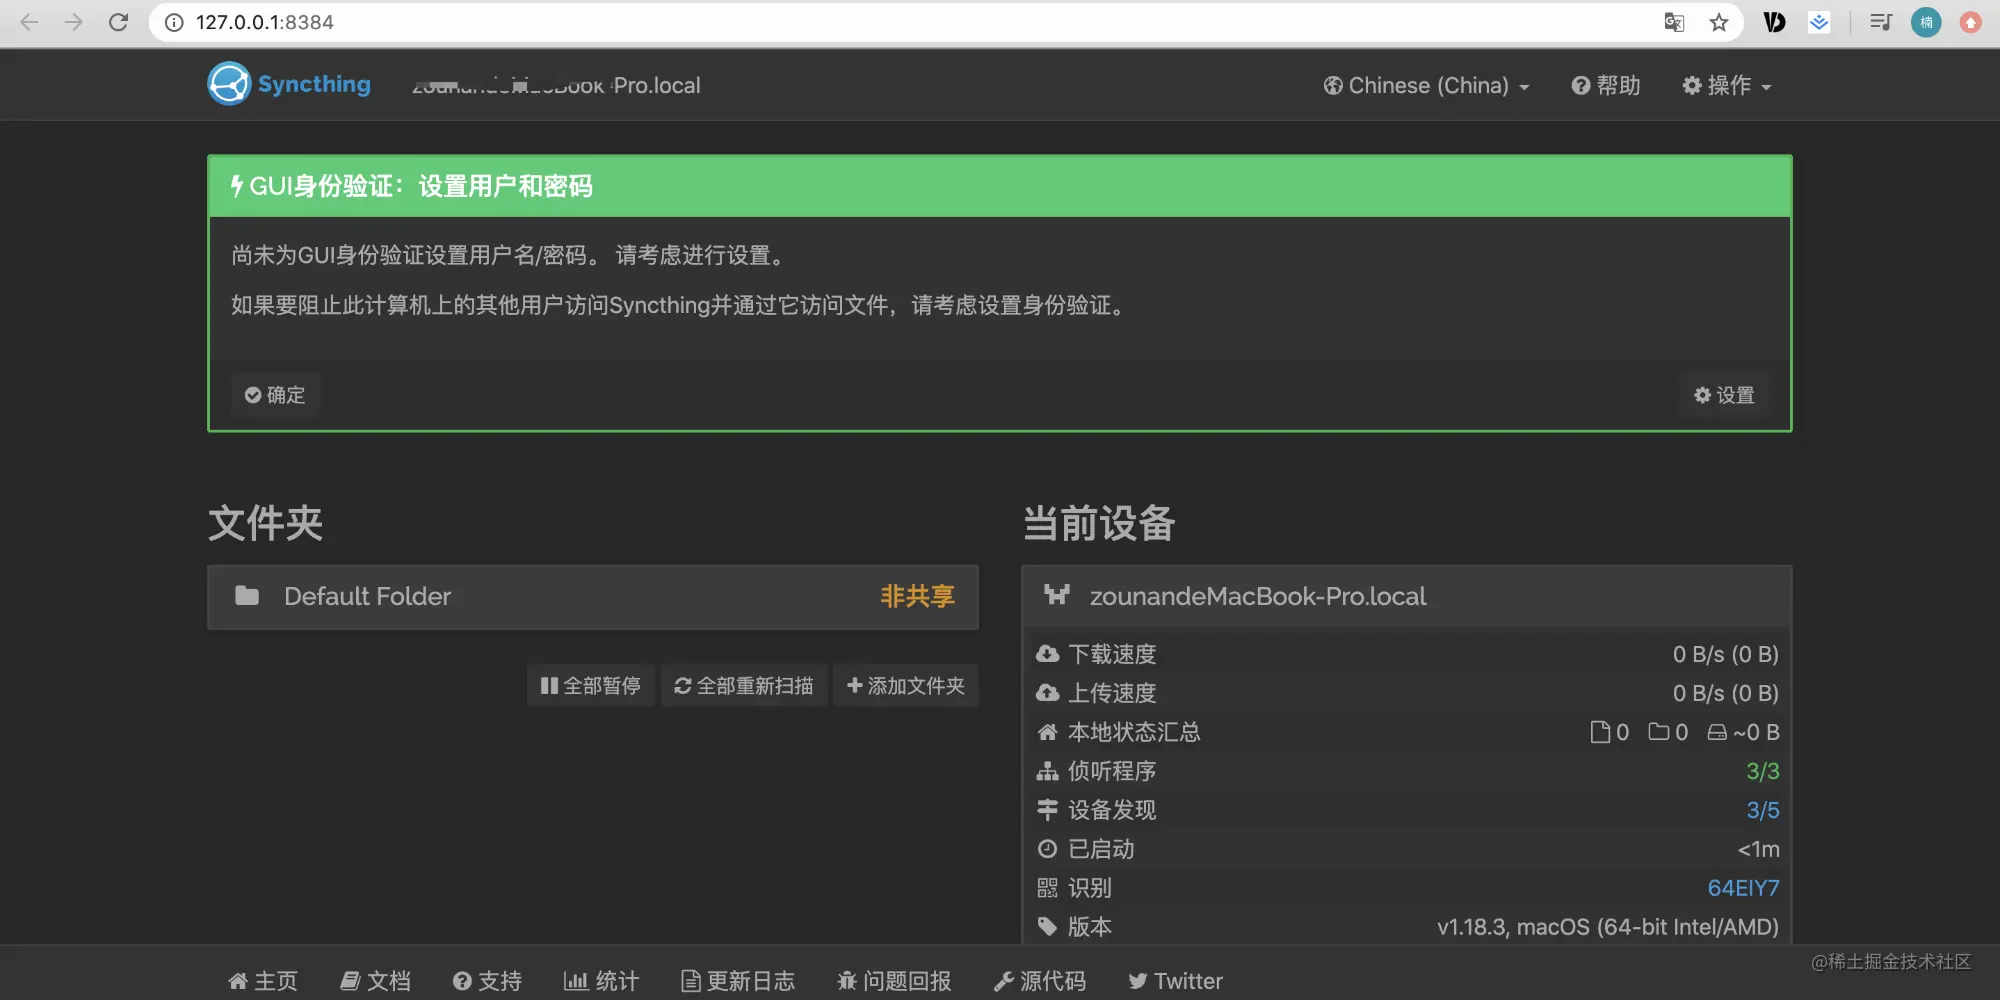Click 添加文件夹 add folder button
Image resolution: width=2000 pixels, height=1000 pixels.
pyautogui.click(x=905, y=686)
